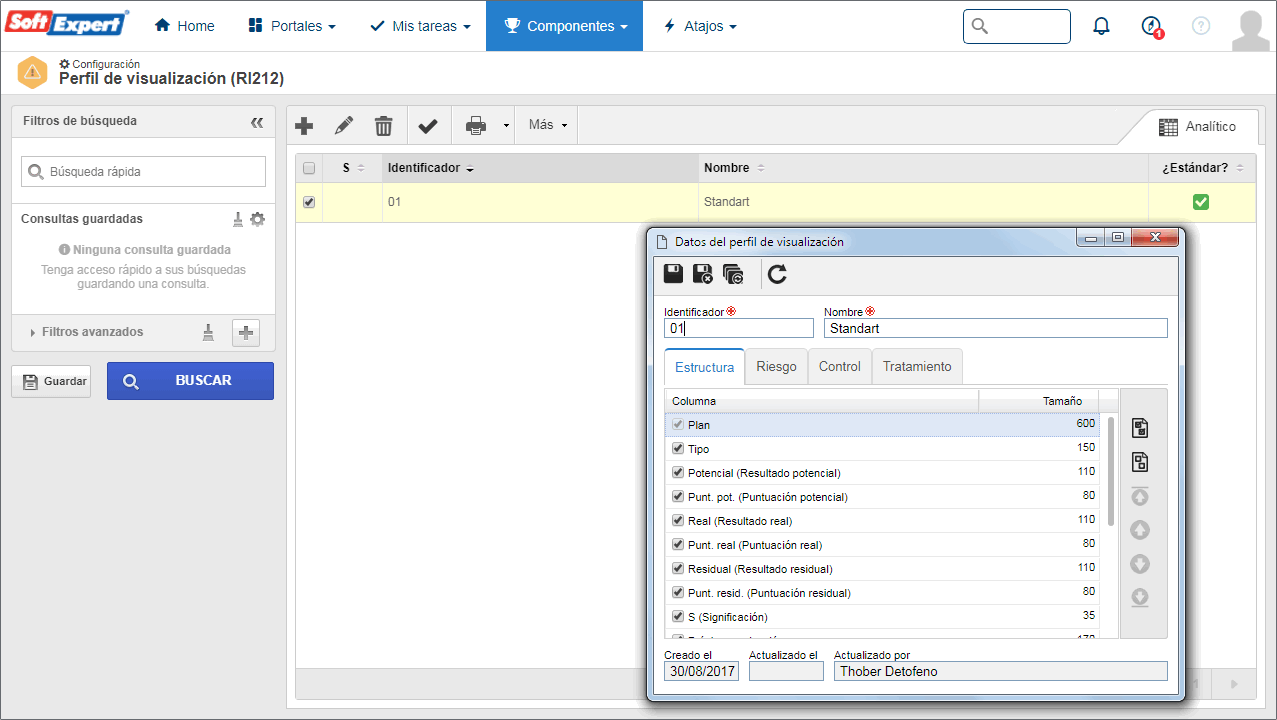The width and height of the screenshot is (1277, 720).
Task: Open saved queries settings gear
Action: 258,219
